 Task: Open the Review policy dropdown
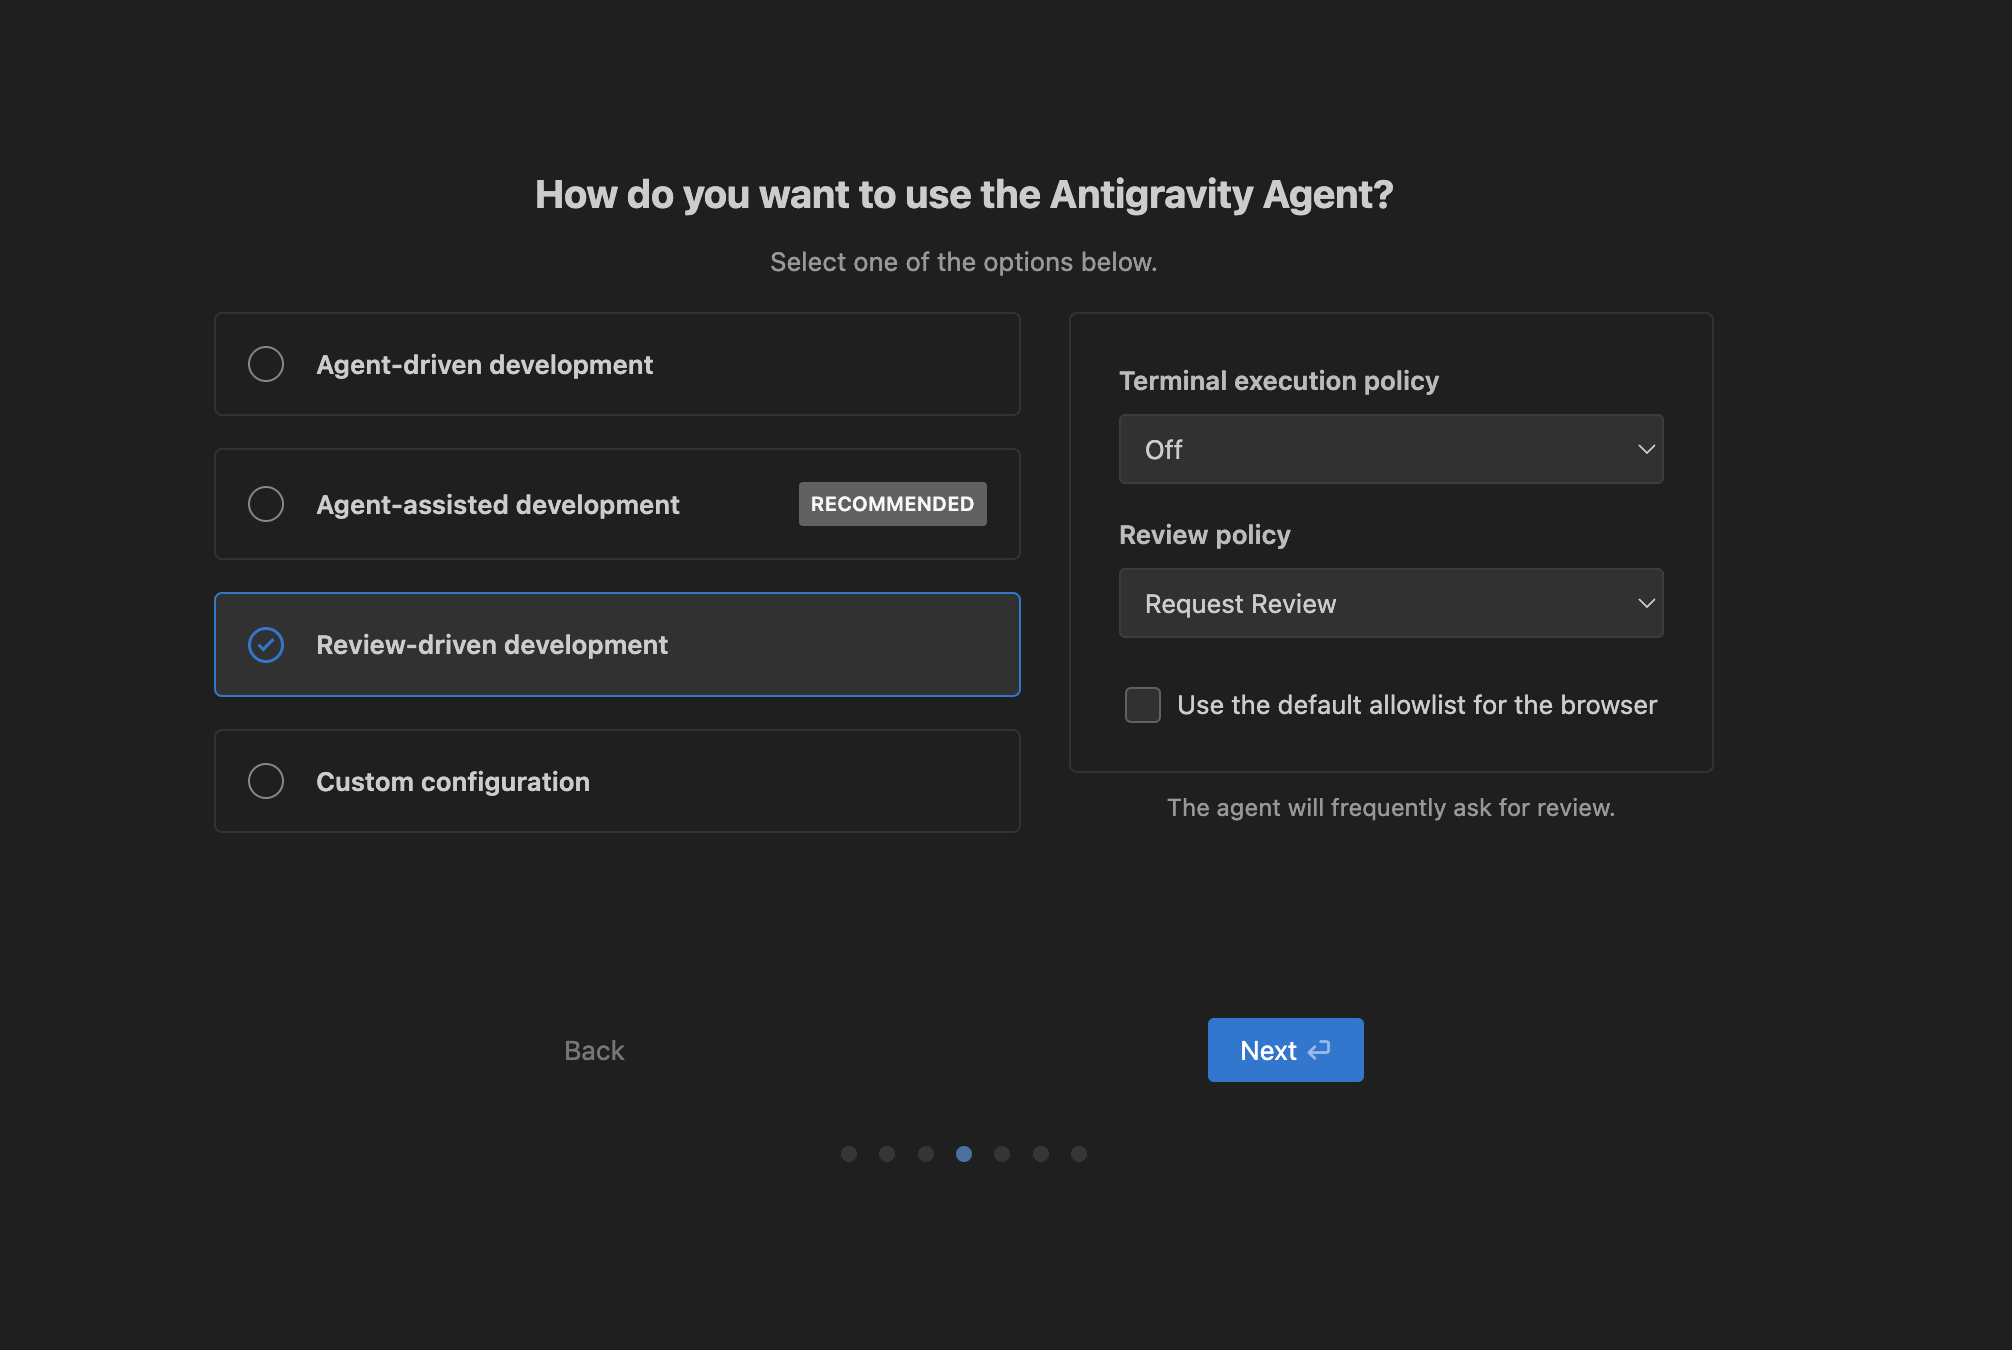(x=1390, y=603)
